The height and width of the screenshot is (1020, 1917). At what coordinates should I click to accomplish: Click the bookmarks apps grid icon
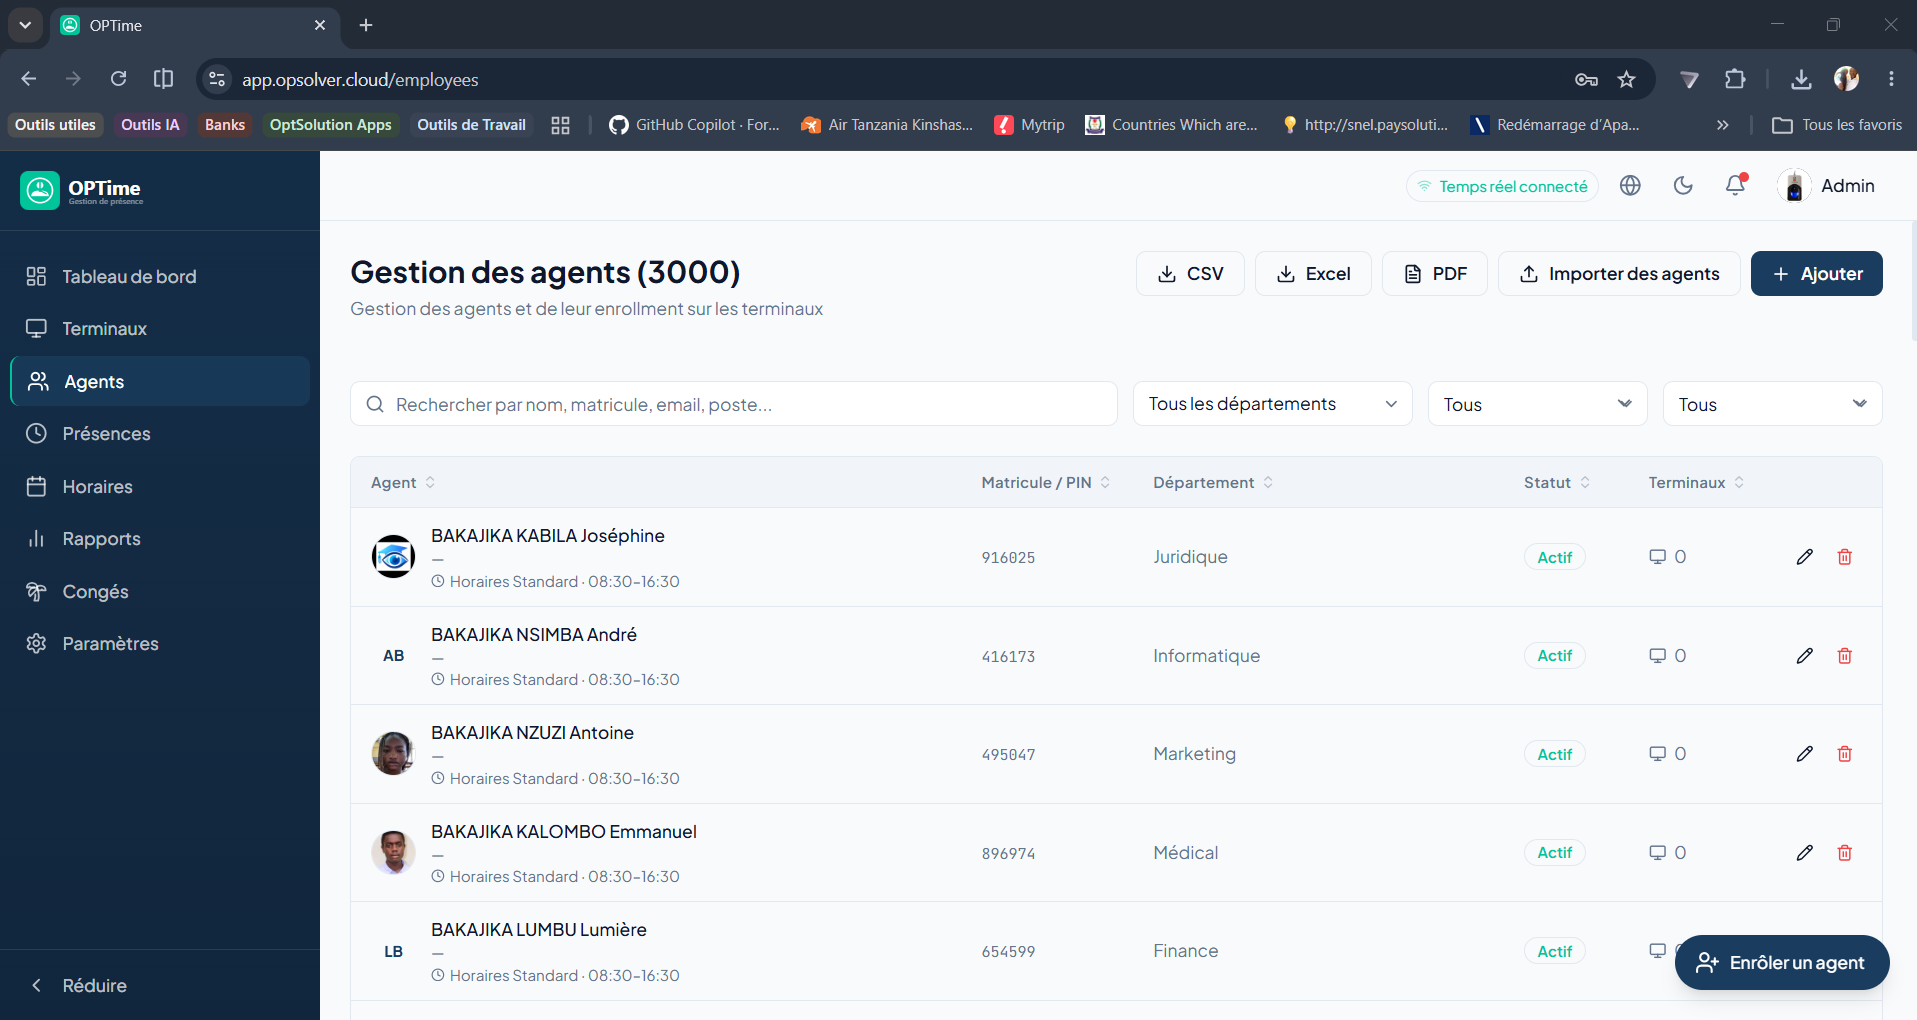(560, 125)
